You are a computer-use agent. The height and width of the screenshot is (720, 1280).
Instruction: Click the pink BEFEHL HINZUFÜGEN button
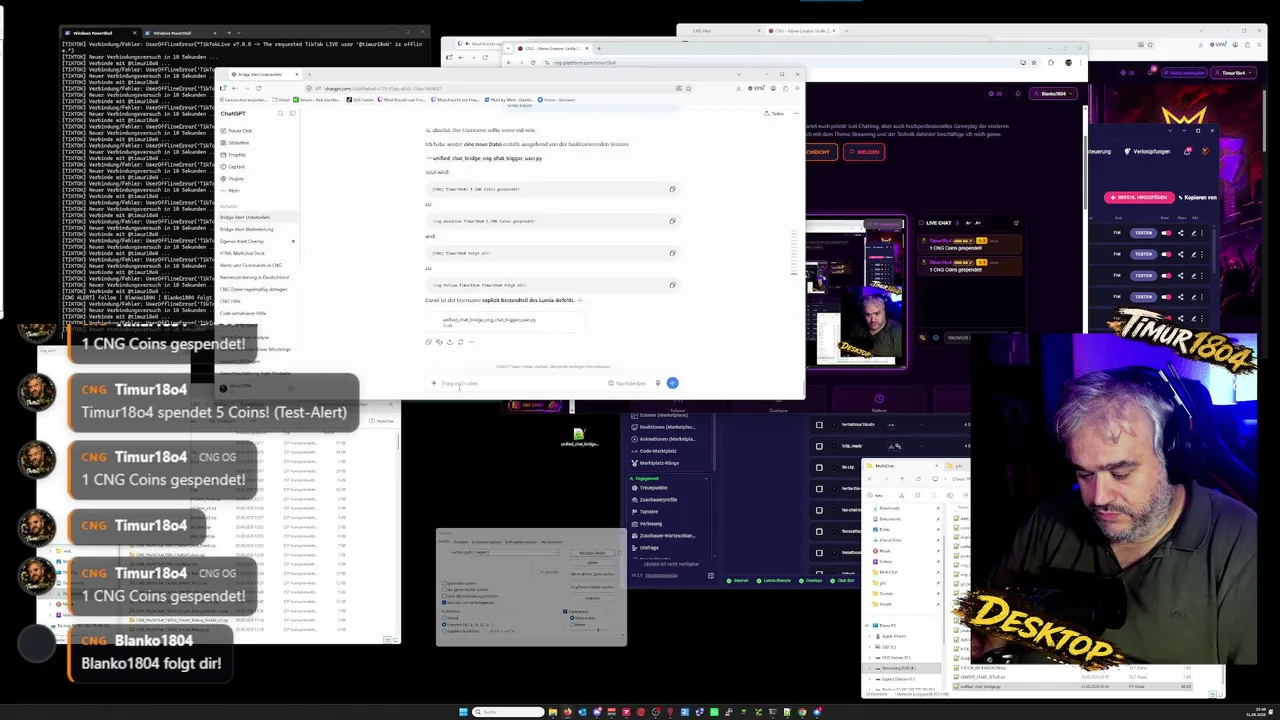click(1140, 197)
